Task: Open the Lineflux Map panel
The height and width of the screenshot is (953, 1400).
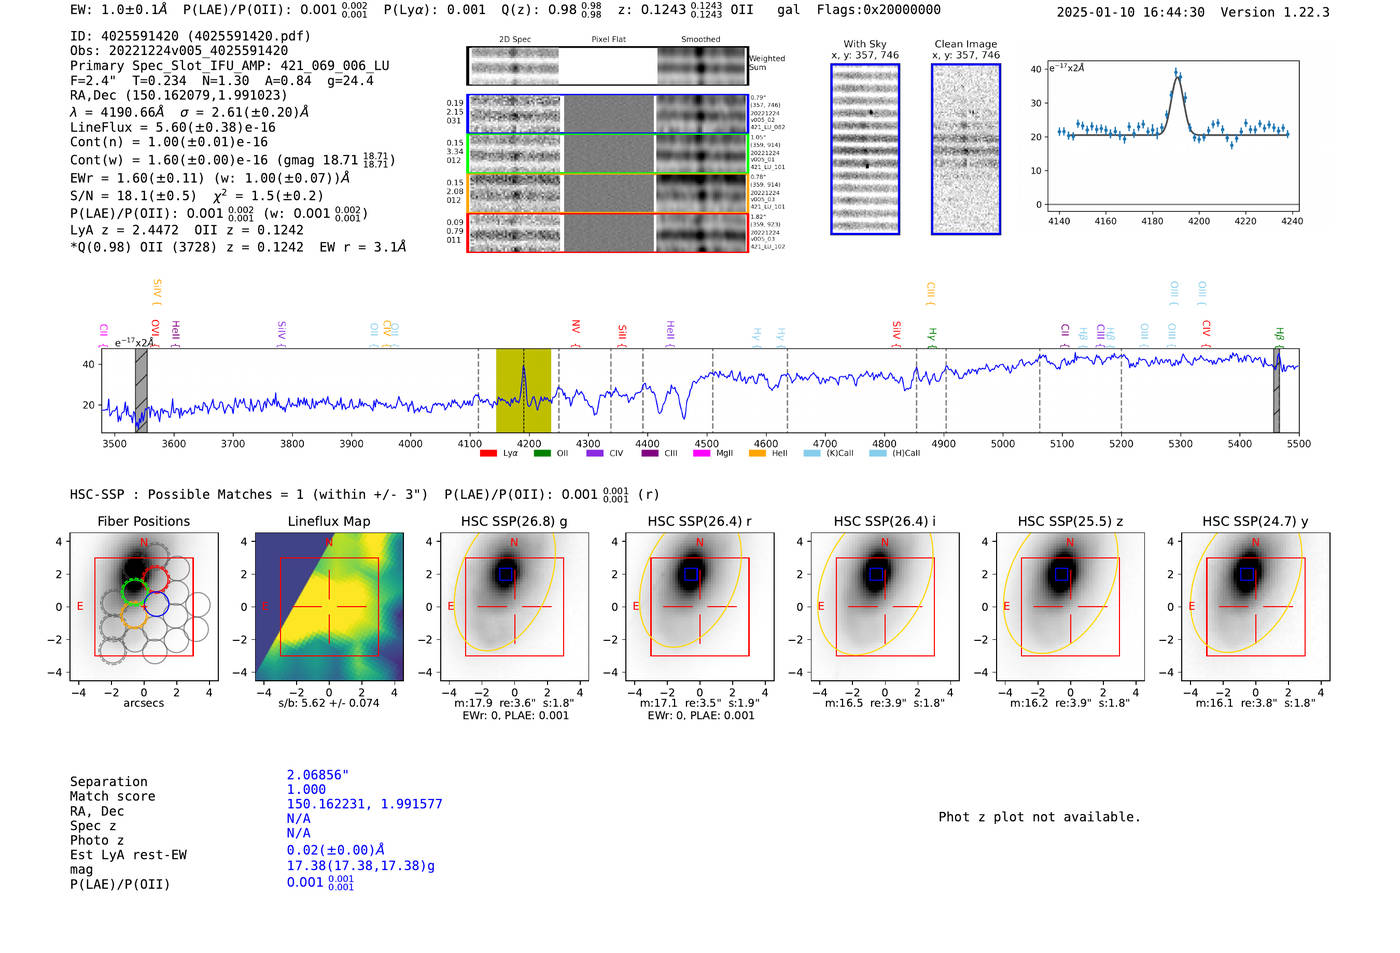Action: point(329,607)
